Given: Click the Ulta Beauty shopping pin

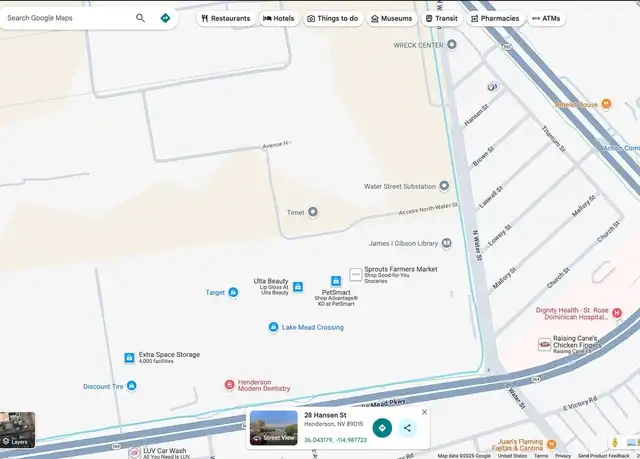Looking at the screenshot, I should [298, 287].
